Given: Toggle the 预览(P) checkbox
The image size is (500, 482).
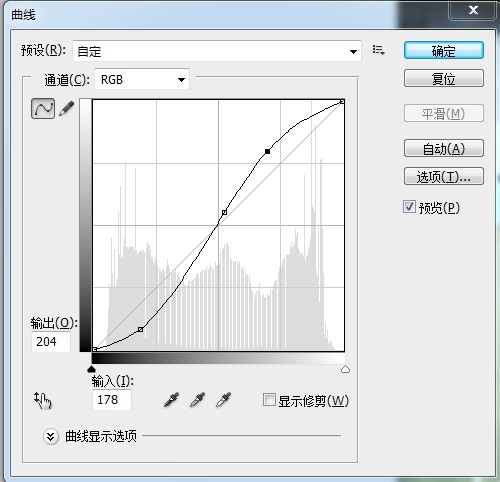Looking at the screenshot, I should point(409,207).
